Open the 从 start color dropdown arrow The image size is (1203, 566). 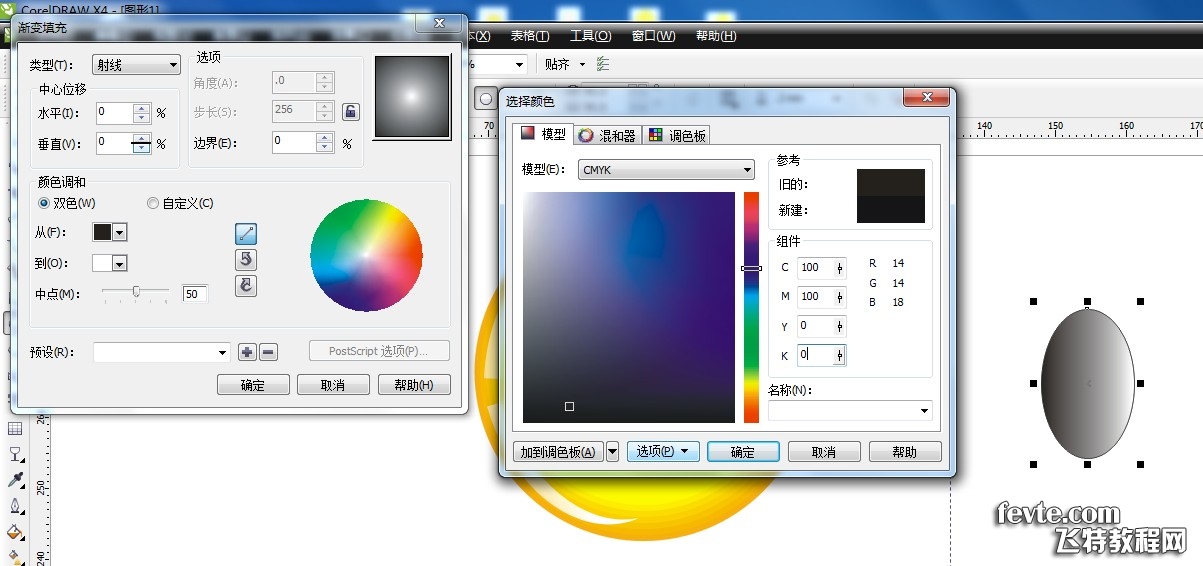click(120, 232)
